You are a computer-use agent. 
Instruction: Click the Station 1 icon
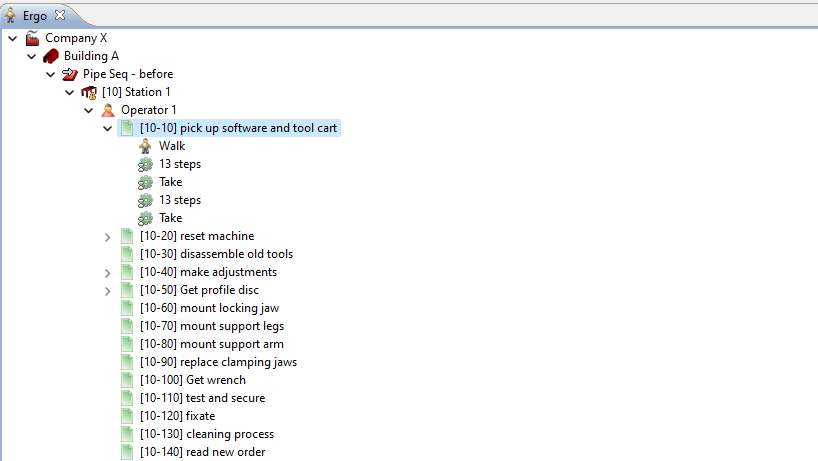click(x=89, y=92)
